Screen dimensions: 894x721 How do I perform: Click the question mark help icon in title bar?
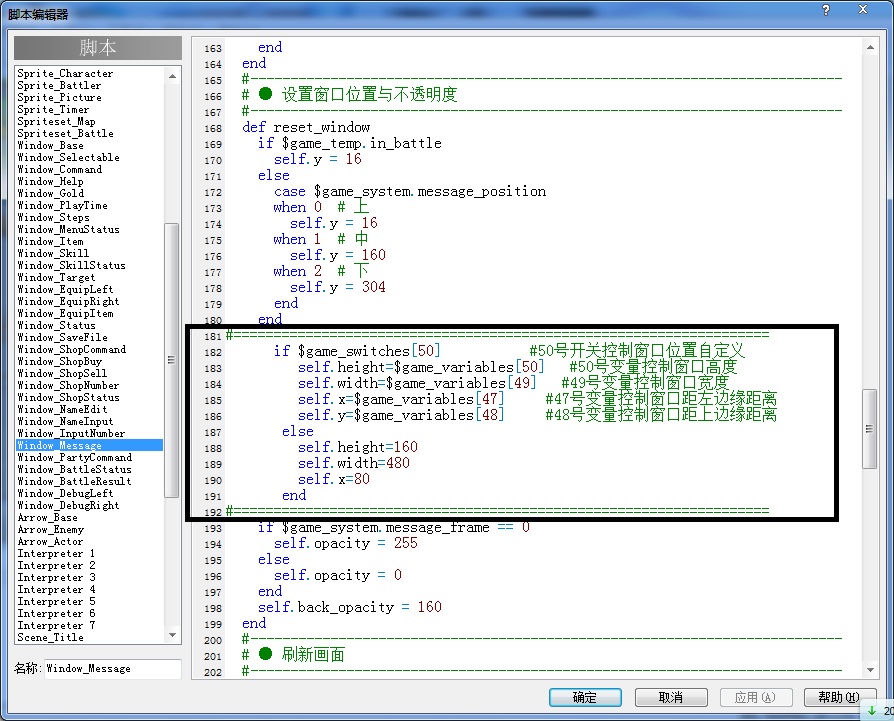click(826, 10)
